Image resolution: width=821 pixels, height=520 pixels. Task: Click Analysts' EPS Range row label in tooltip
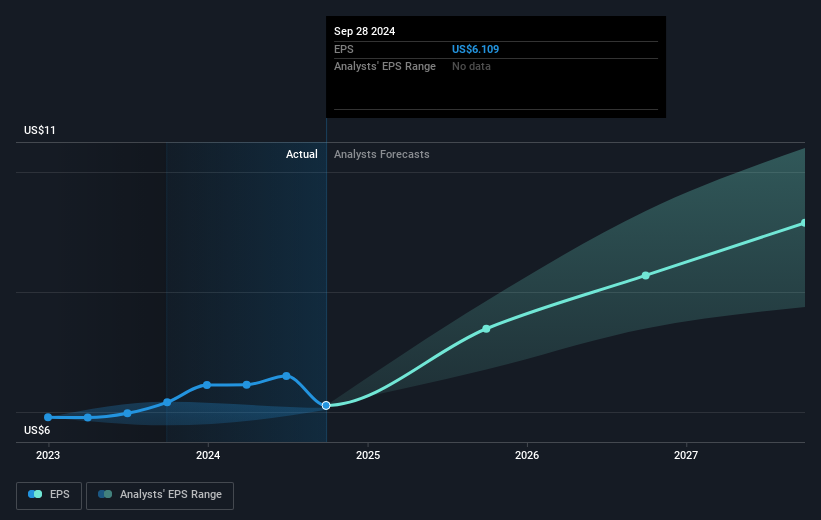(385, 67)
